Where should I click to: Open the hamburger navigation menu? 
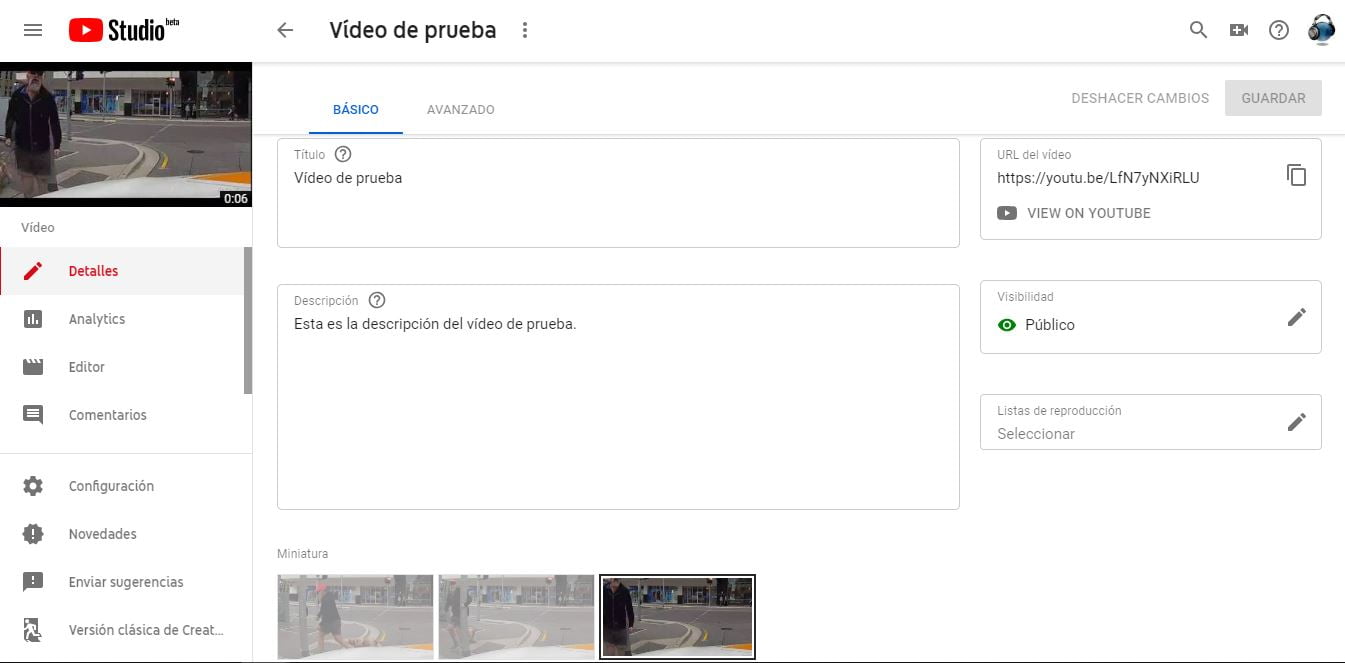coord(33,30)
